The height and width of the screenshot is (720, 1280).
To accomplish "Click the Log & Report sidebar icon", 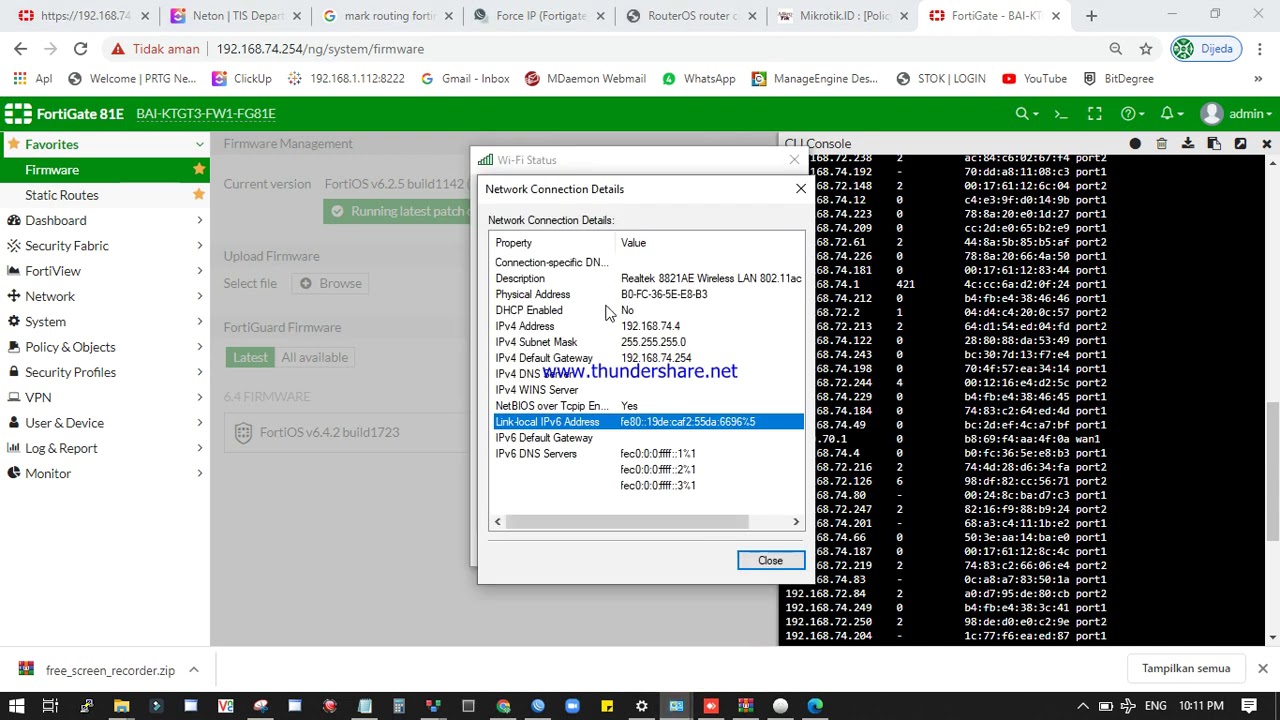I will coord(14,448).
